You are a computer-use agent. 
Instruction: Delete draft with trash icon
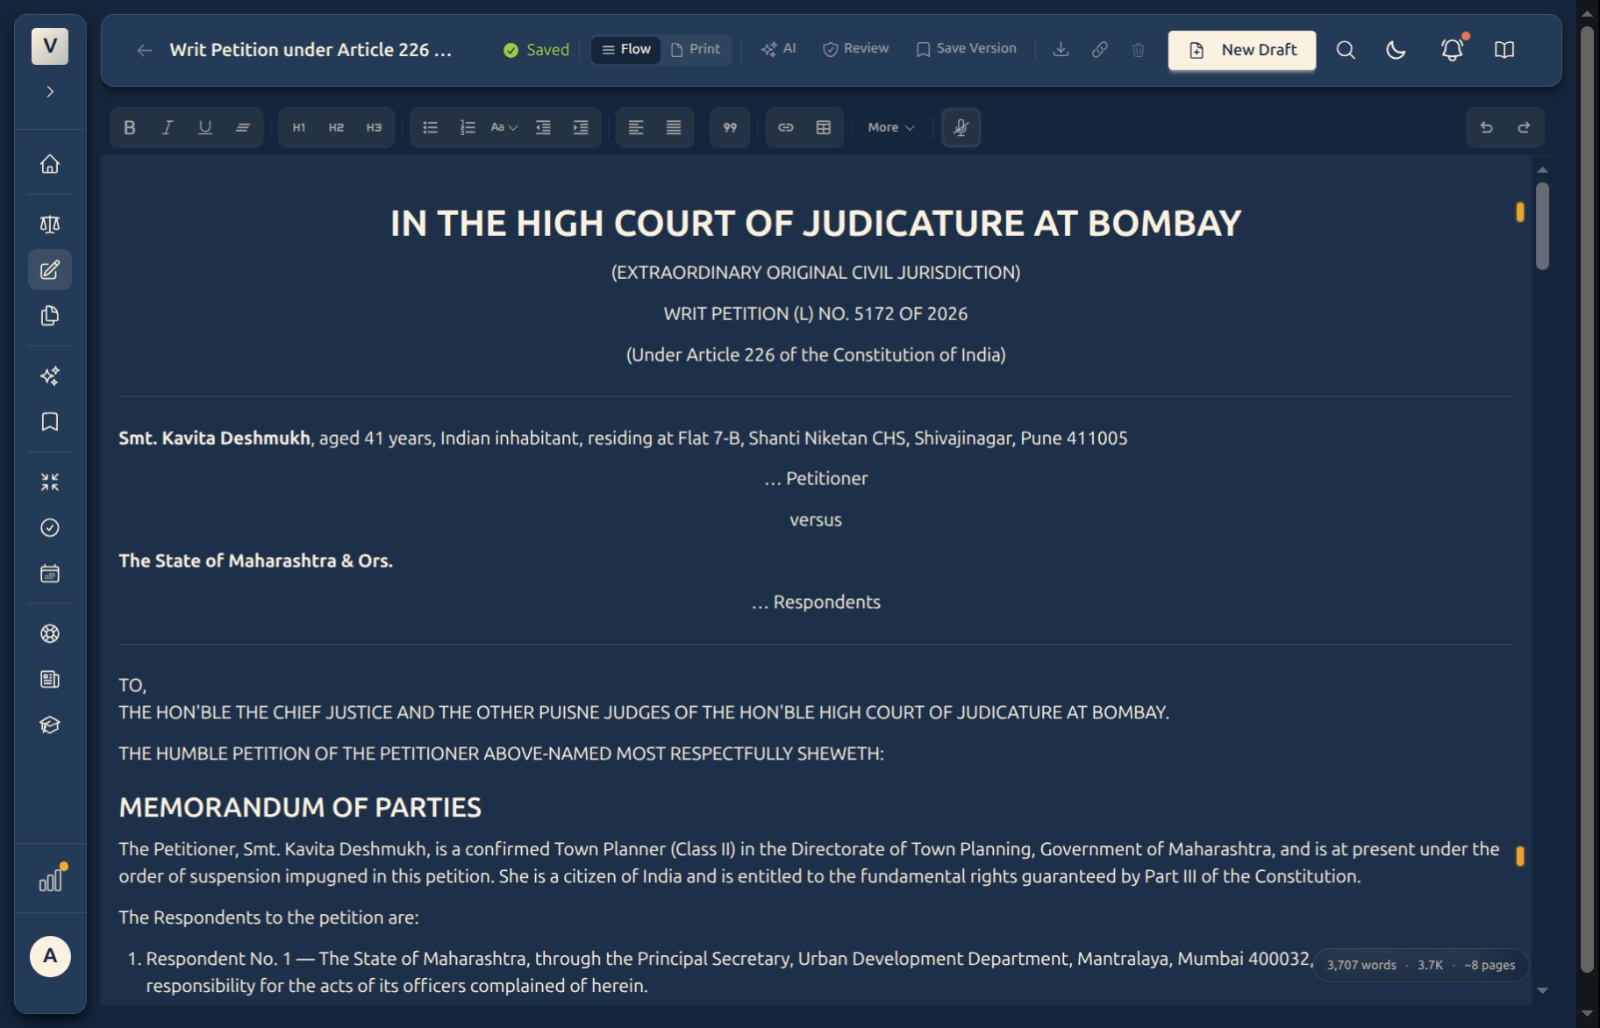click(x=1138, y=50)
